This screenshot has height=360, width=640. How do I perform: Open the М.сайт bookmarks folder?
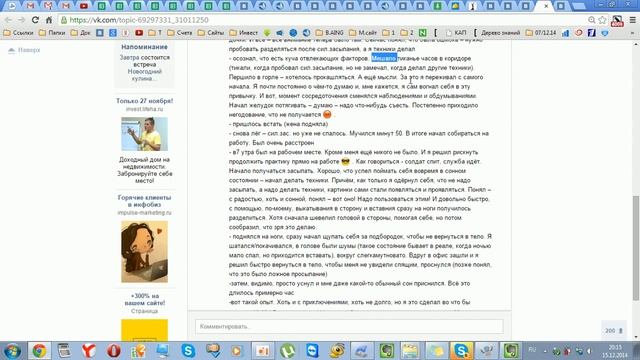pos(363,33)
